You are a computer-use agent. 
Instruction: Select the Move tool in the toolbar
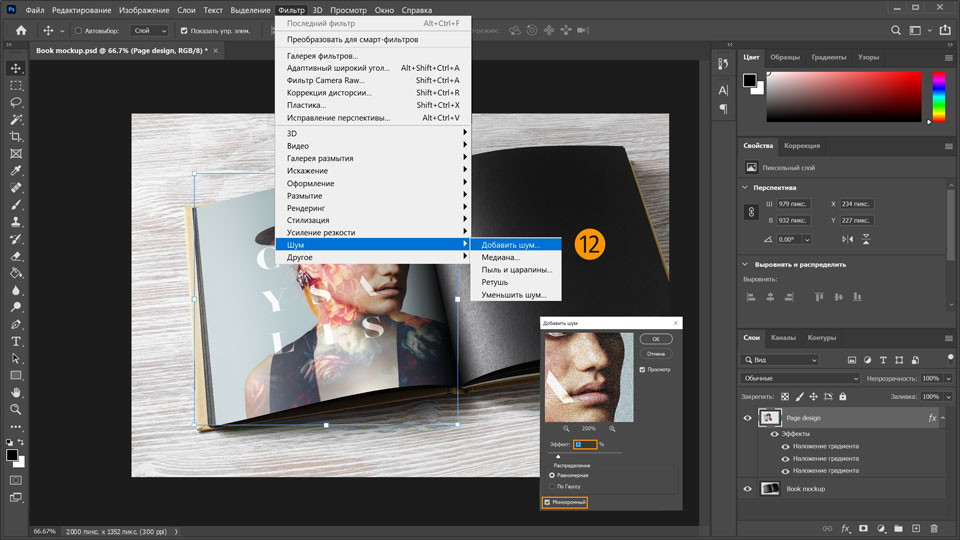click(16, 68)
